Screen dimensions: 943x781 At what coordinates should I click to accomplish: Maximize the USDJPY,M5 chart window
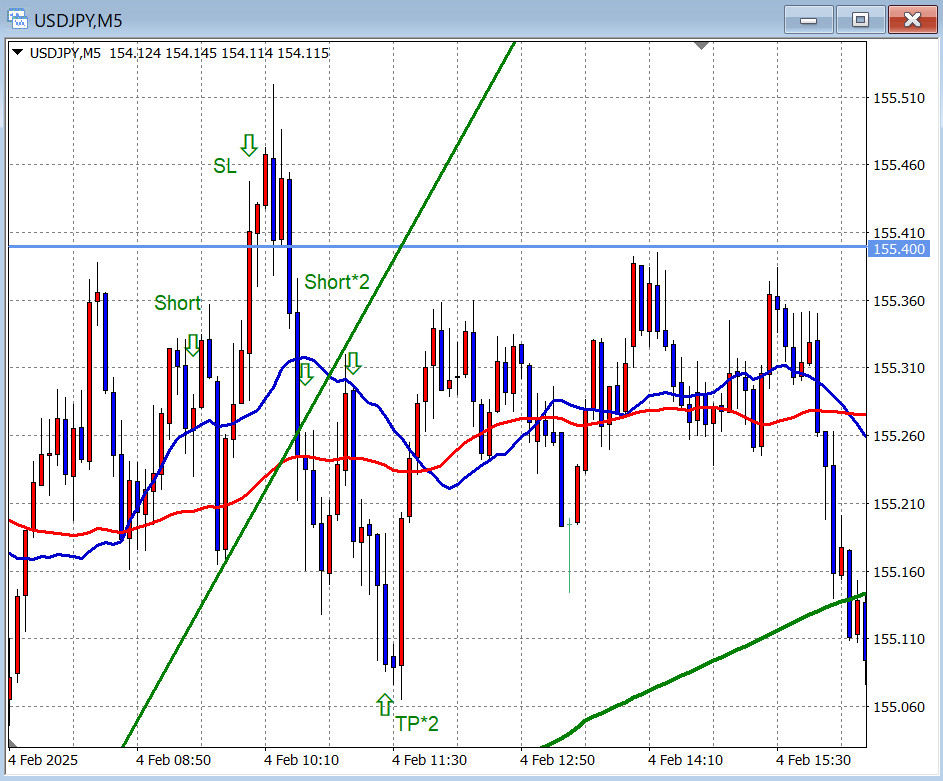coord(860,19)
